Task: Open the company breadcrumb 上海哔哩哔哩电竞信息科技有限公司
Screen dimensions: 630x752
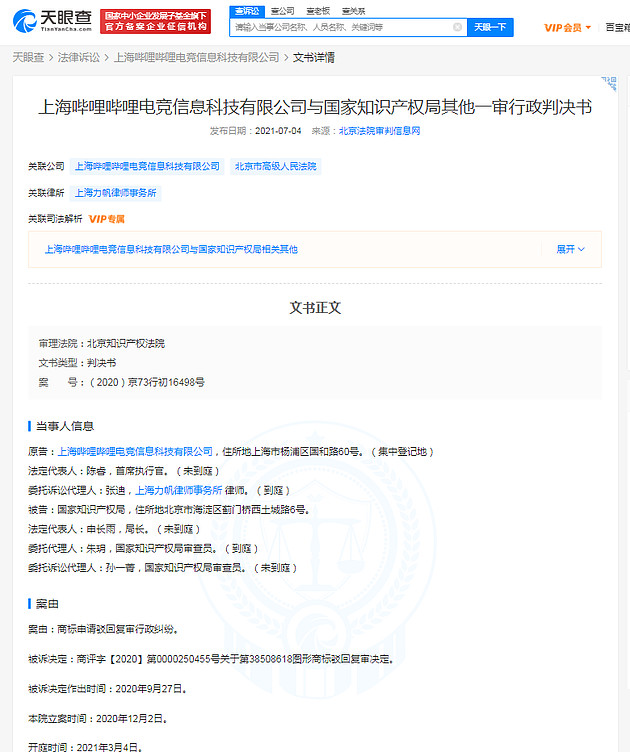Action: pos(196,58)
